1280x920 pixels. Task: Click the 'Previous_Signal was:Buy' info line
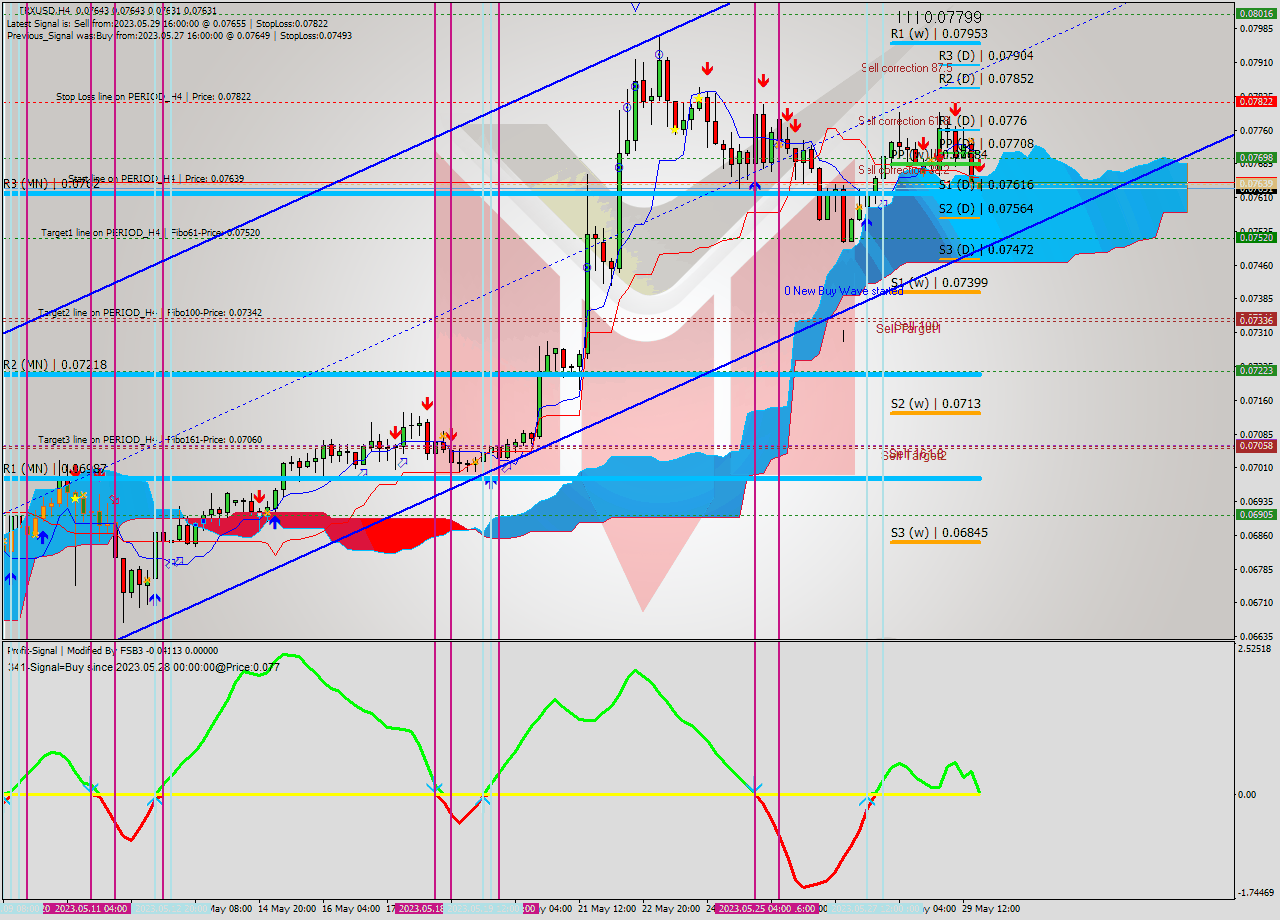tap(179, 35)
